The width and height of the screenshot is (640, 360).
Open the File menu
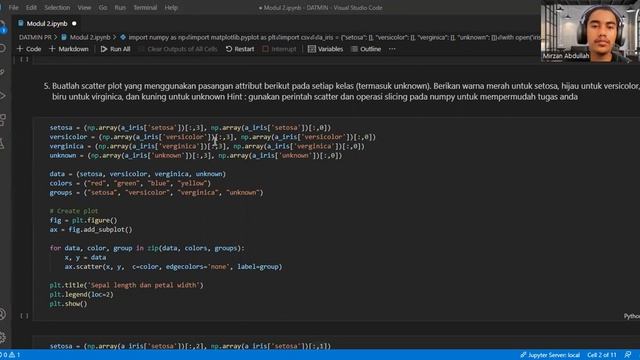(13, 7)
